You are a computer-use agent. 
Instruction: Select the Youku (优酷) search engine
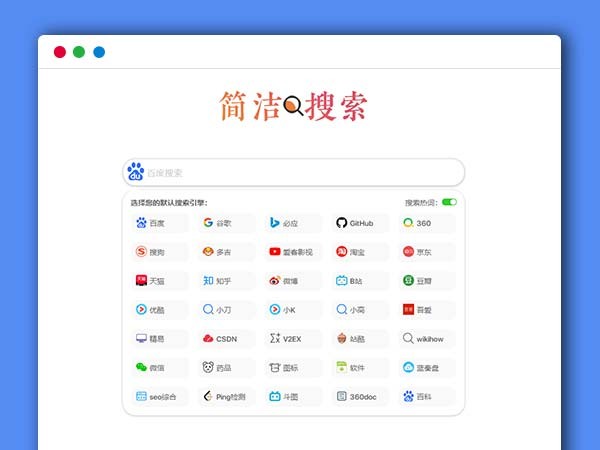159,310
